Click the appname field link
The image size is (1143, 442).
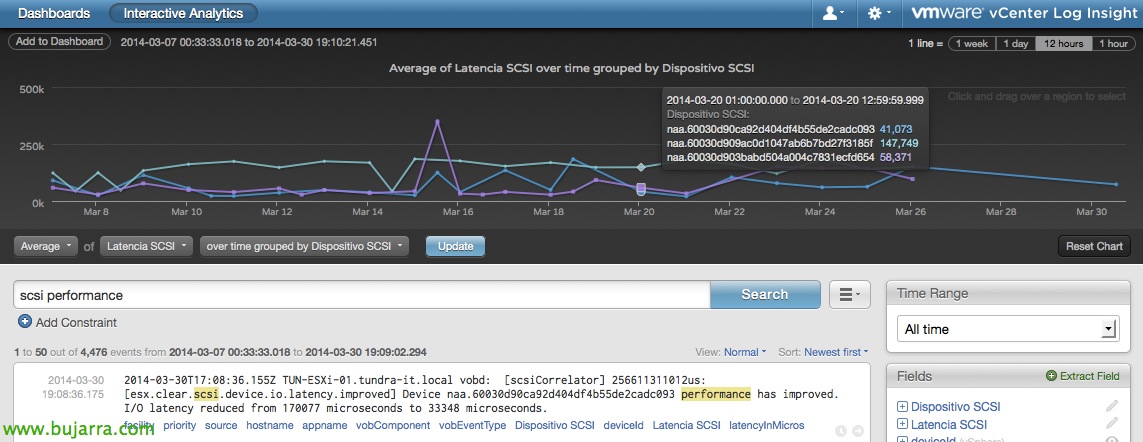324,425
